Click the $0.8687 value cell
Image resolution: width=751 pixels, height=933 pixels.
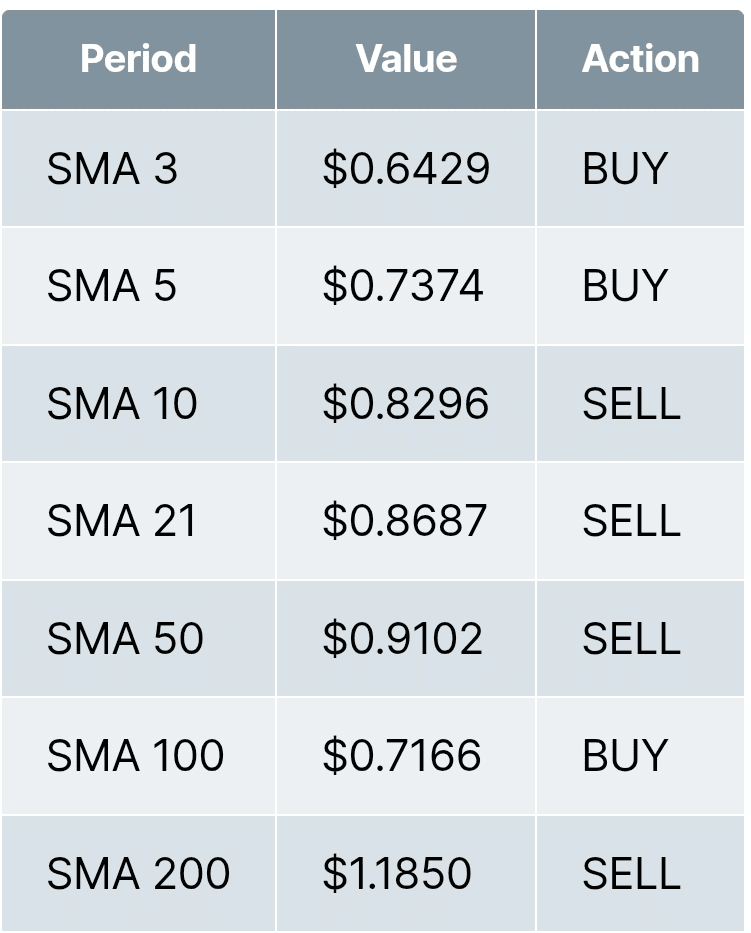405,521
